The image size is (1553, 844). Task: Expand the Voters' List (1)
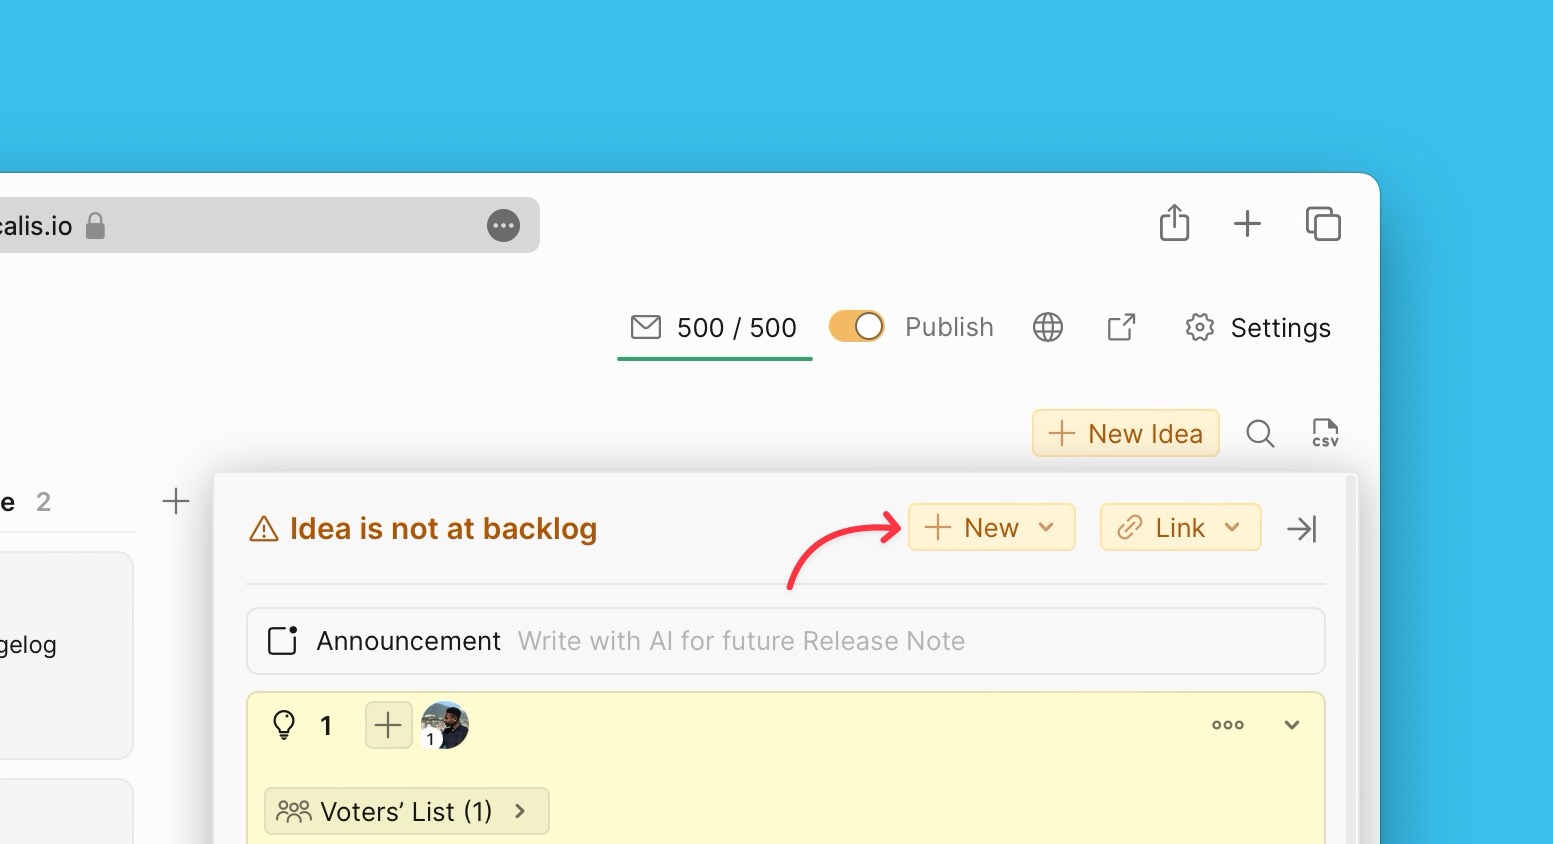coord(406,811)
